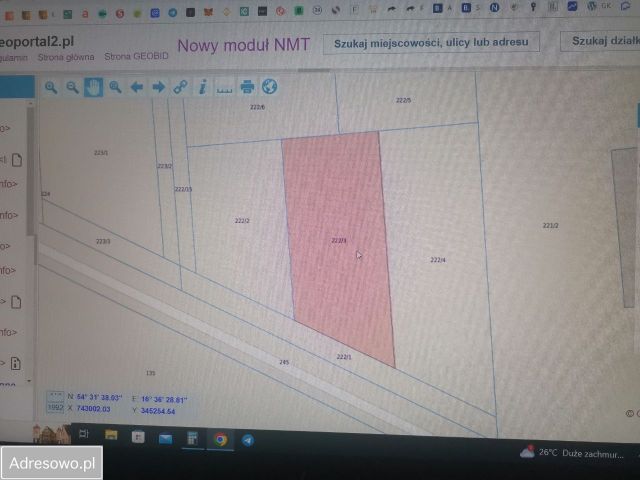Select the zoom out magnifier tool

(x=72, y=87)
